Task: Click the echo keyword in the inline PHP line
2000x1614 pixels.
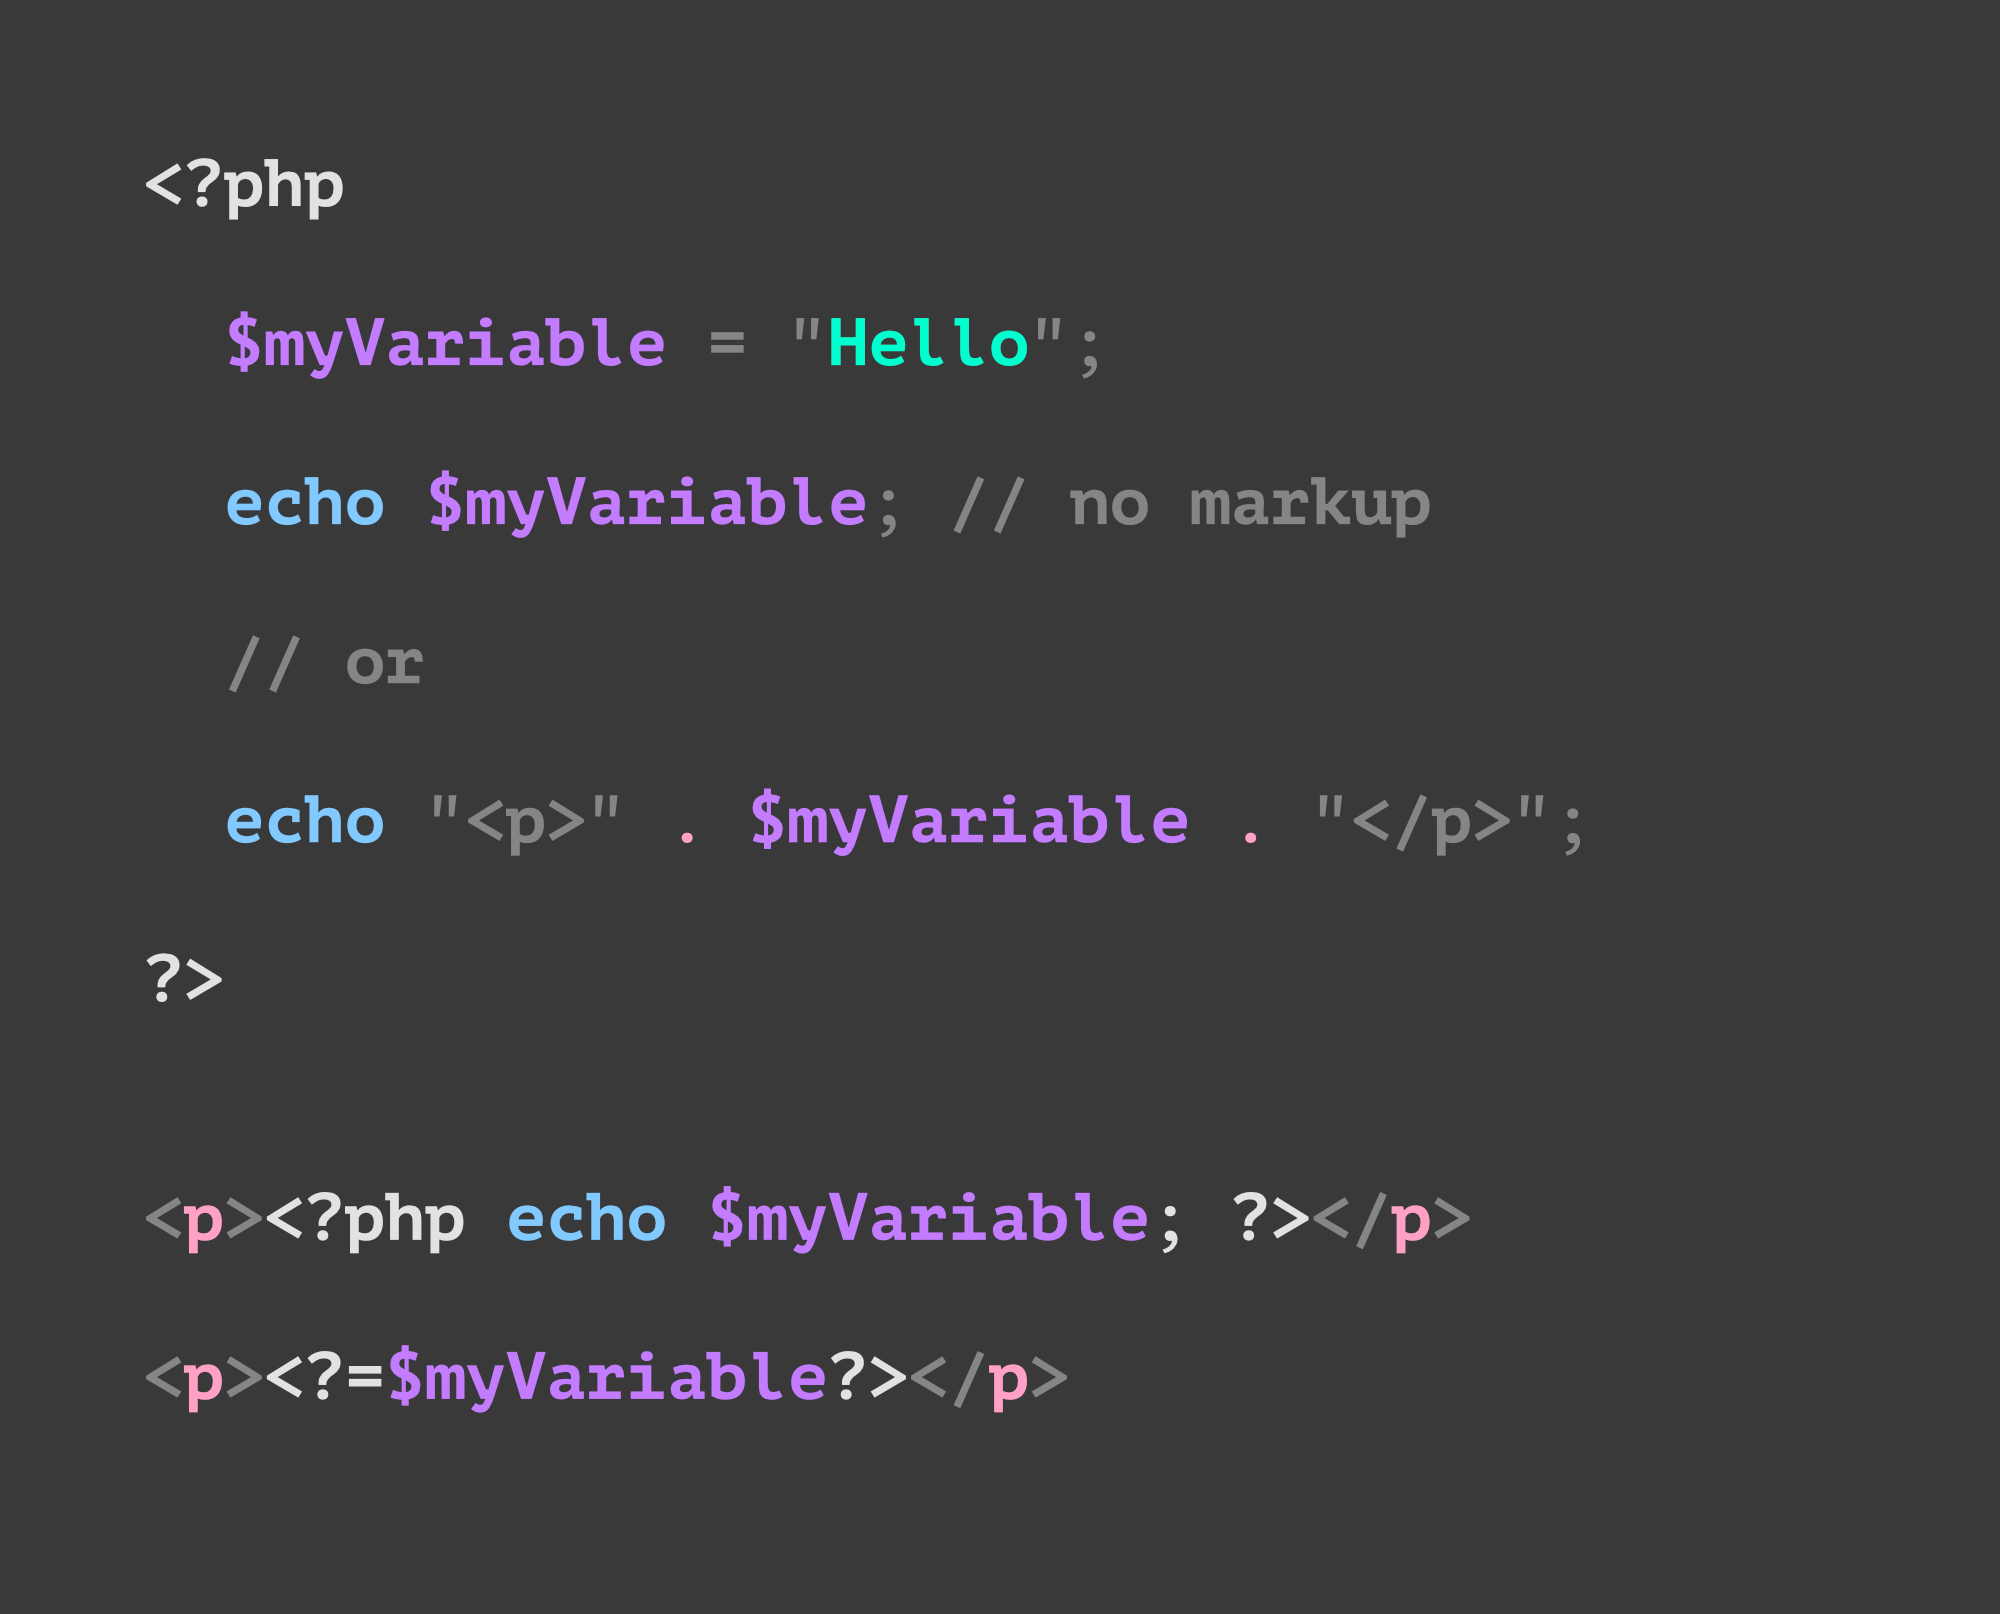Action: point(587,1221)
